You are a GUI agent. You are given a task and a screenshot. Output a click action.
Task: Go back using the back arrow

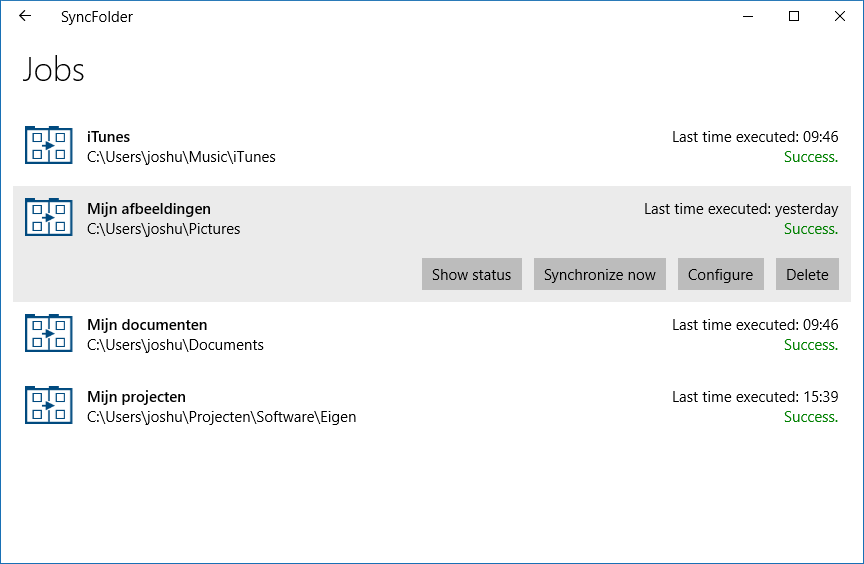pyautogui.click(x=25, y=16)
